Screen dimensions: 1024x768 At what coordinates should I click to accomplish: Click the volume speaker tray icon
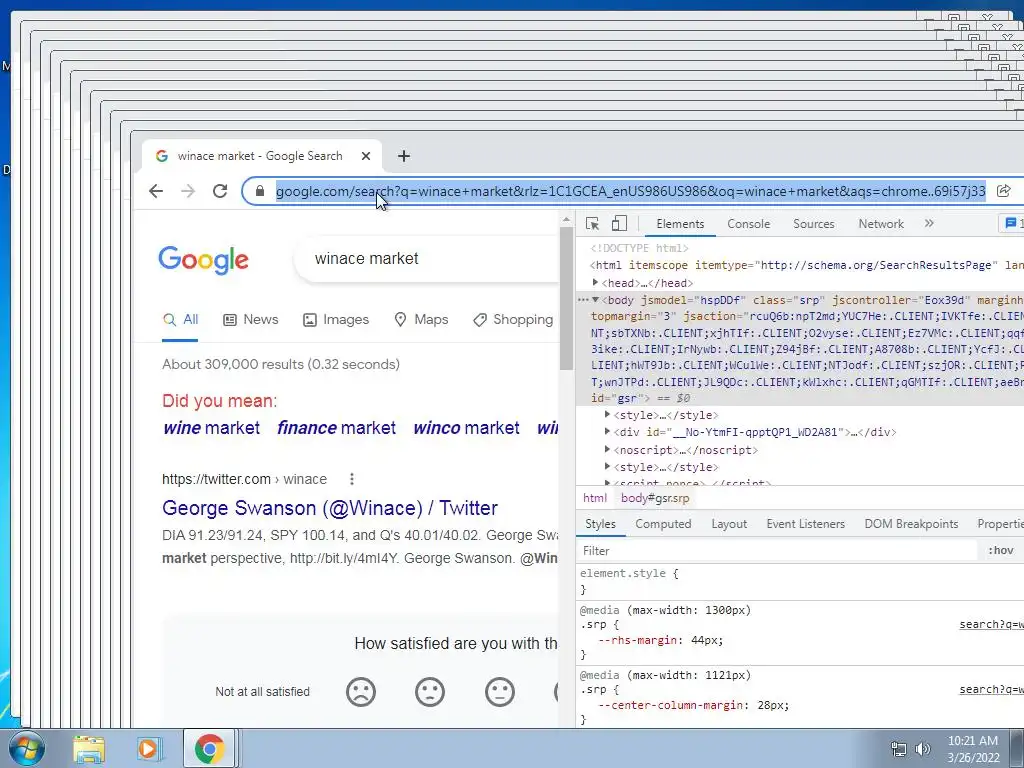click(x=922, y=749)
